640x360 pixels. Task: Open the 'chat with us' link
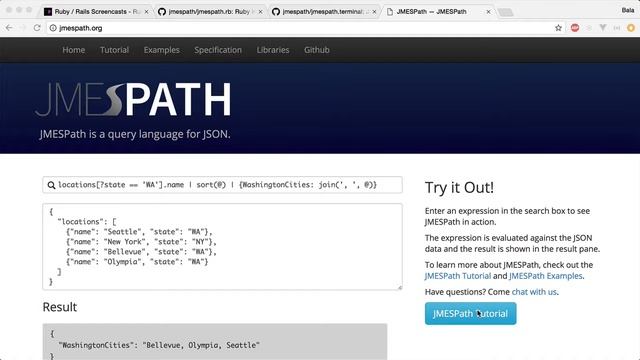click(x=534, y=292)
